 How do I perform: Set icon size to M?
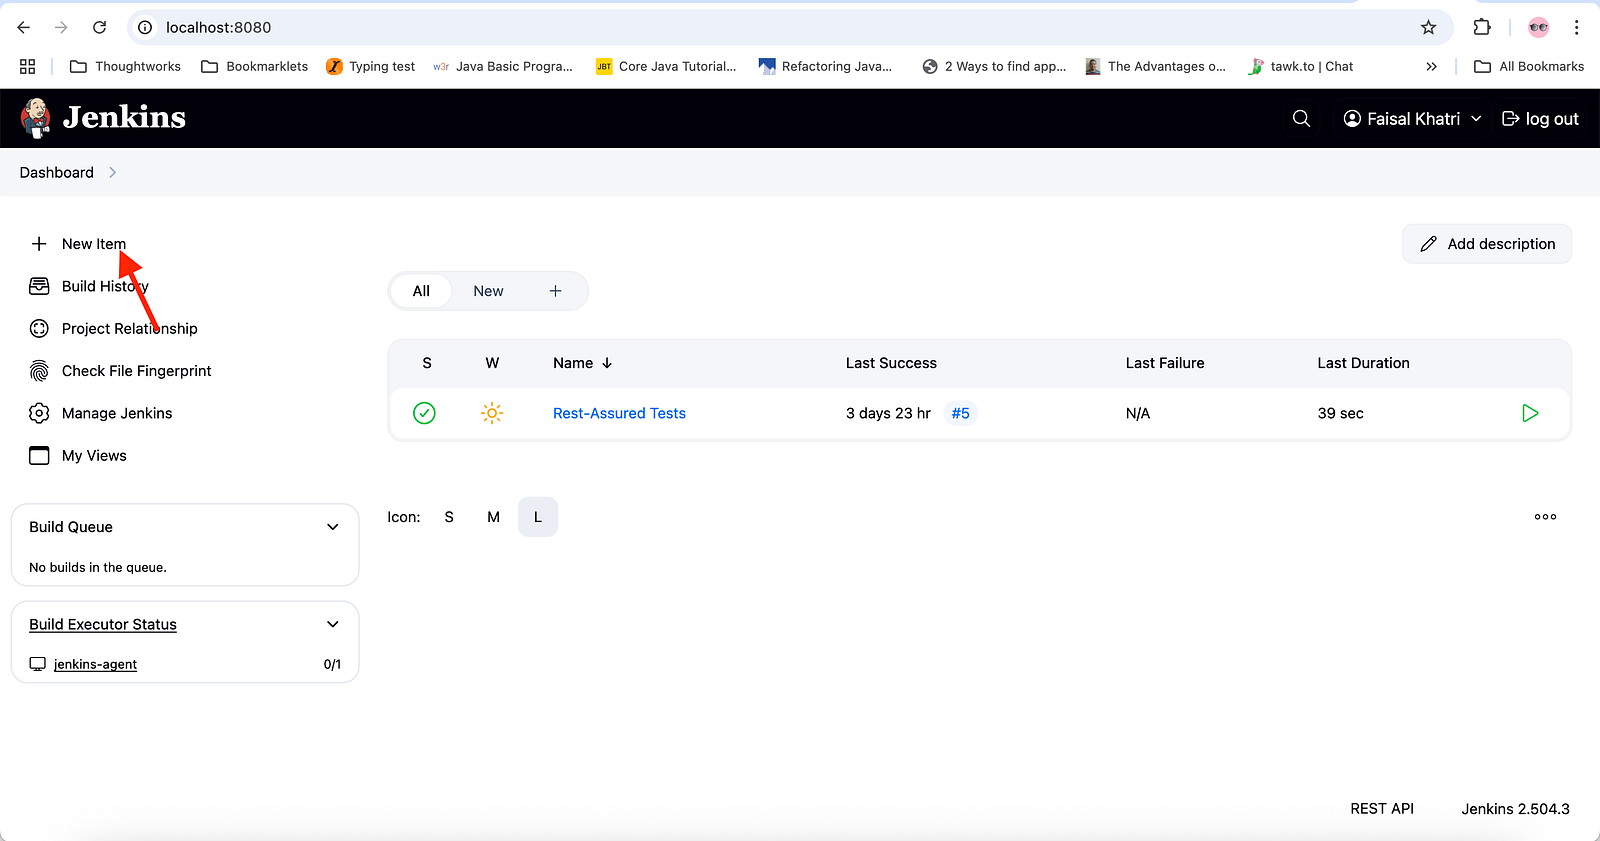coord(493,517)
